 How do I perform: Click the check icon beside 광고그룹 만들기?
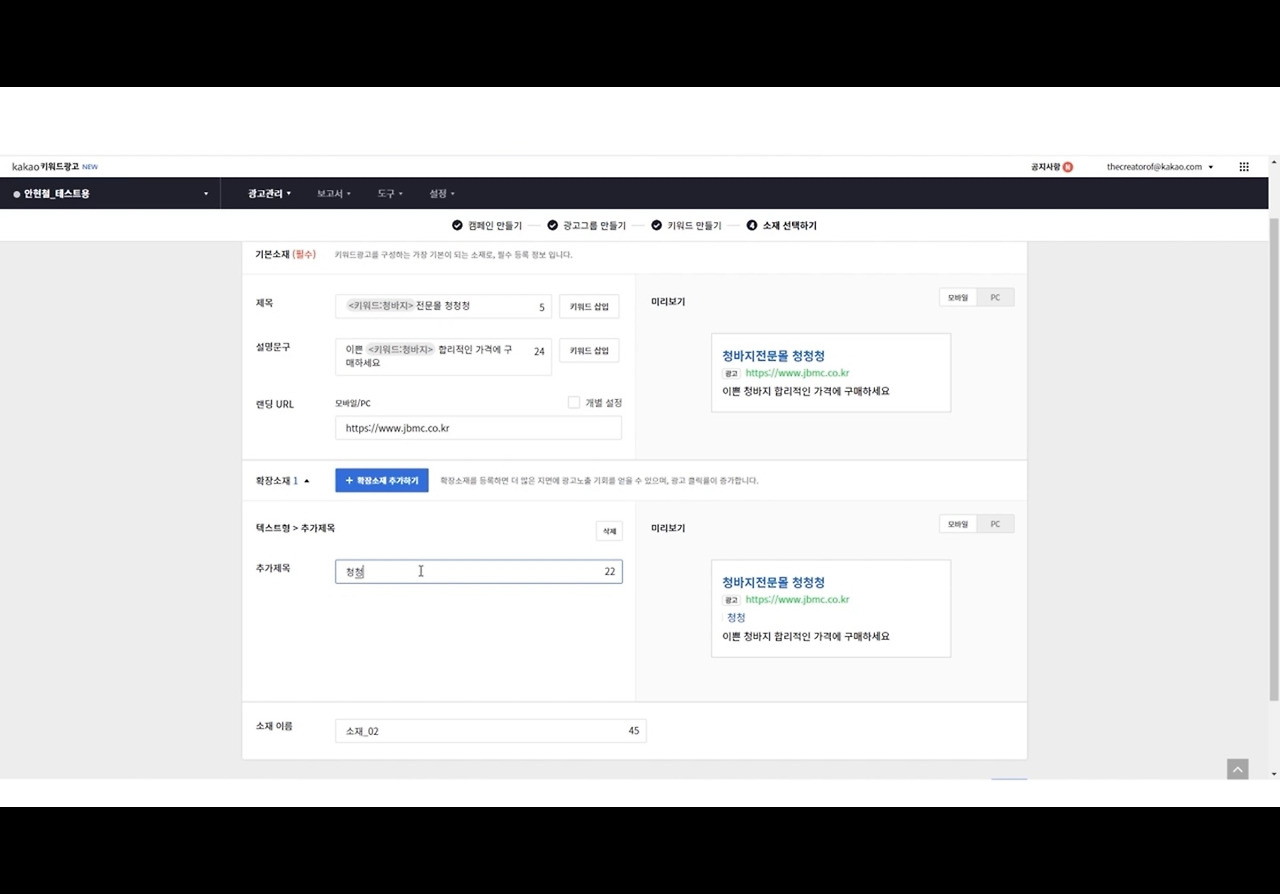552,226
